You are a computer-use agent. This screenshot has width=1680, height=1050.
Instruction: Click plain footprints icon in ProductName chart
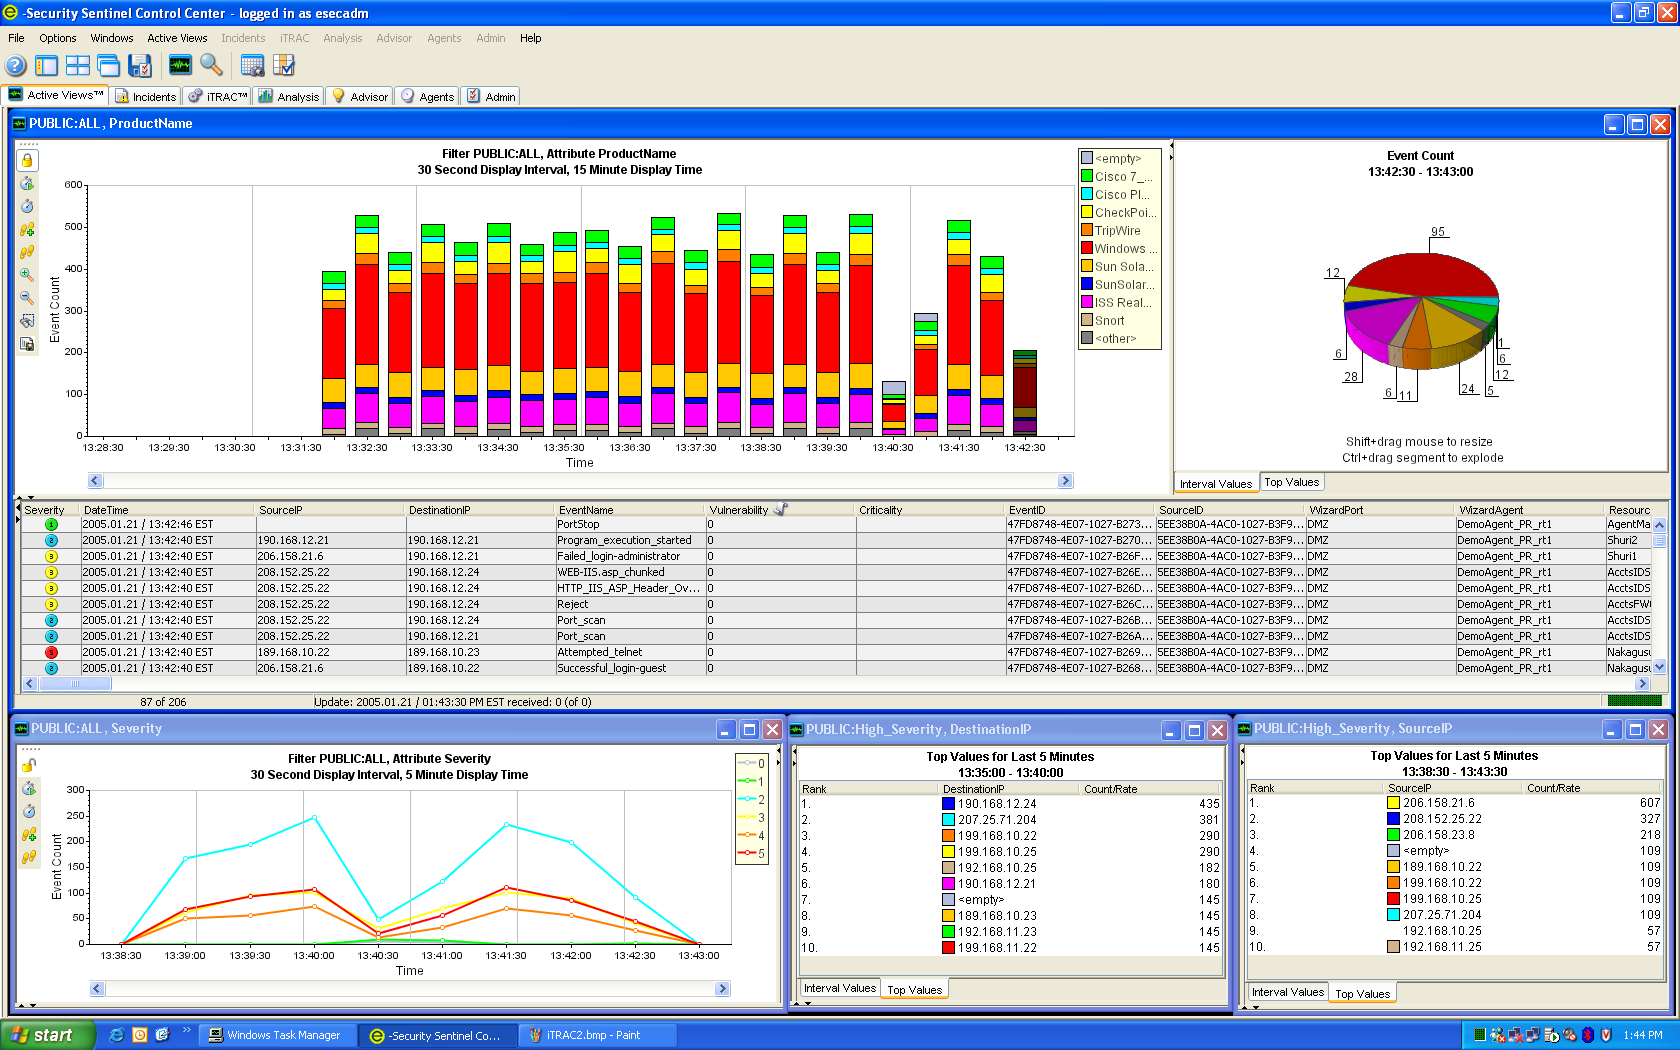click(27, 252)
